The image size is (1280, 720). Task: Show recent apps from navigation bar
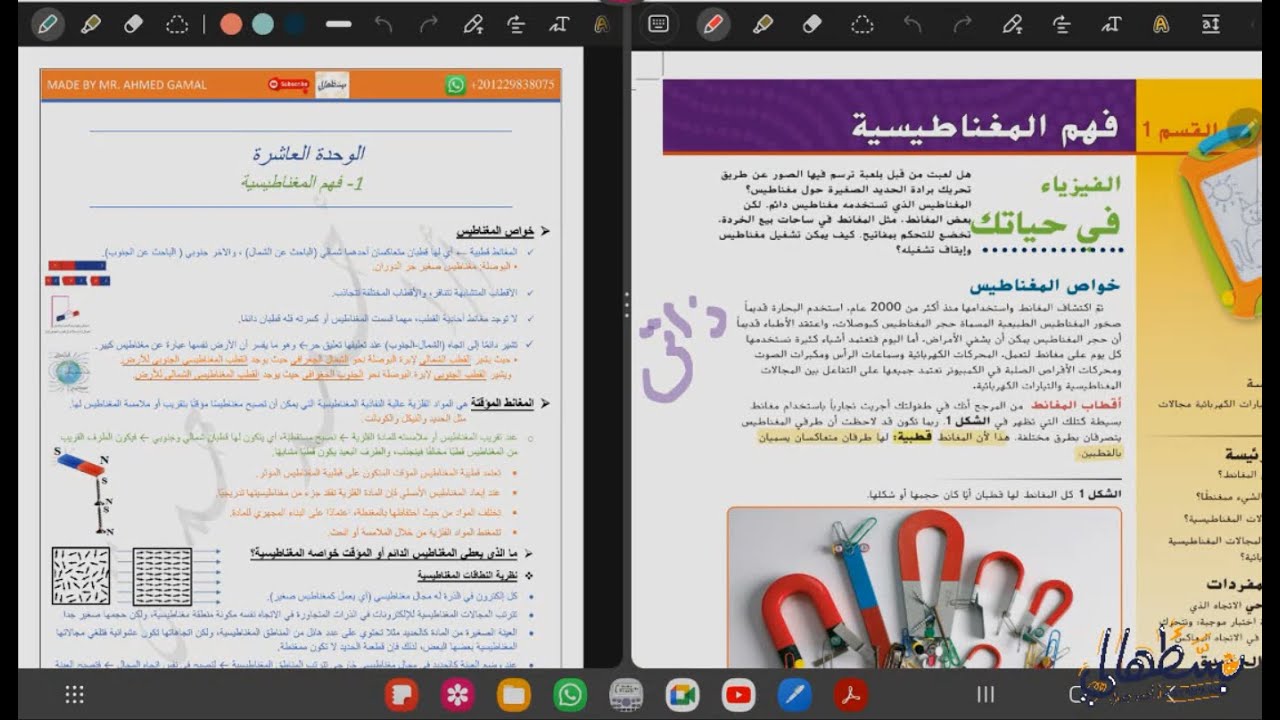click(x=985, y=694)
